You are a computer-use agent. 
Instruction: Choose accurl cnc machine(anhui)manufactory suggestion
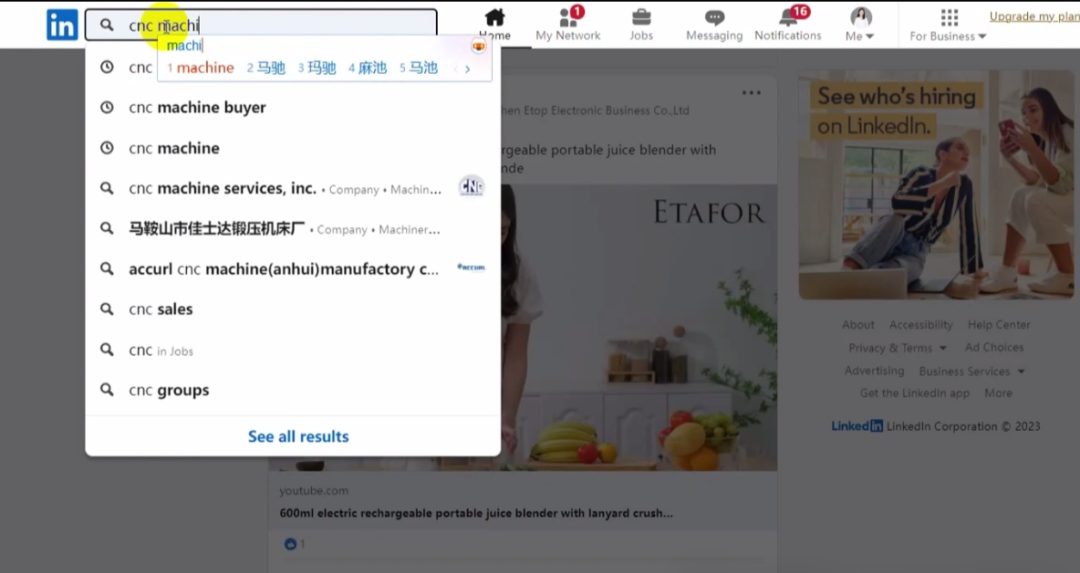pyautogui.click(x=293, y=269)
